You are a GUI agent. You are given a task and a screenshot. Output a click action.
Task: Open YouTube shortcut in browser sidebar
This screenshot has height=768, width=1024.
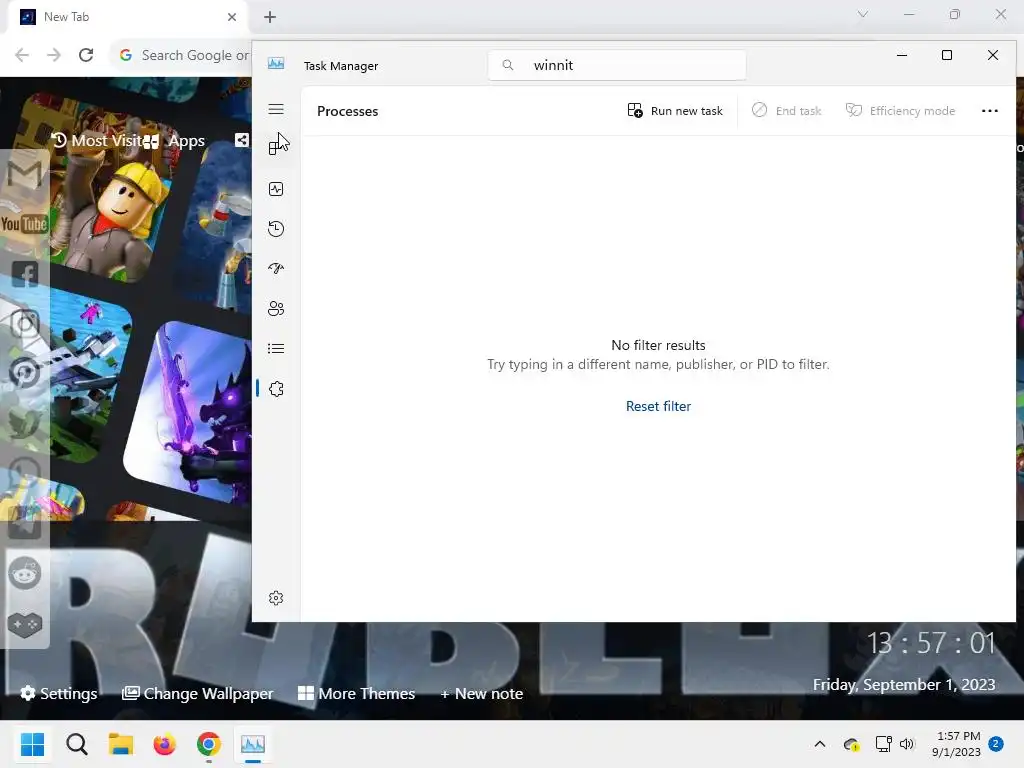pos(24,224)
